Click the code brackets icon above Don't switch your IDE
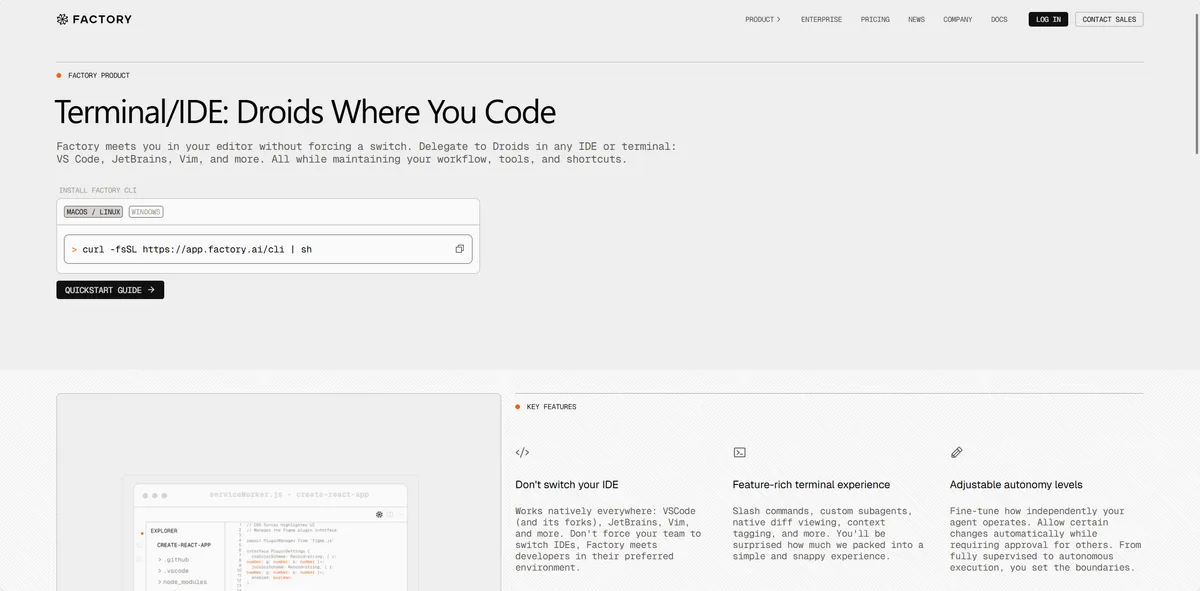 [522, 452]
